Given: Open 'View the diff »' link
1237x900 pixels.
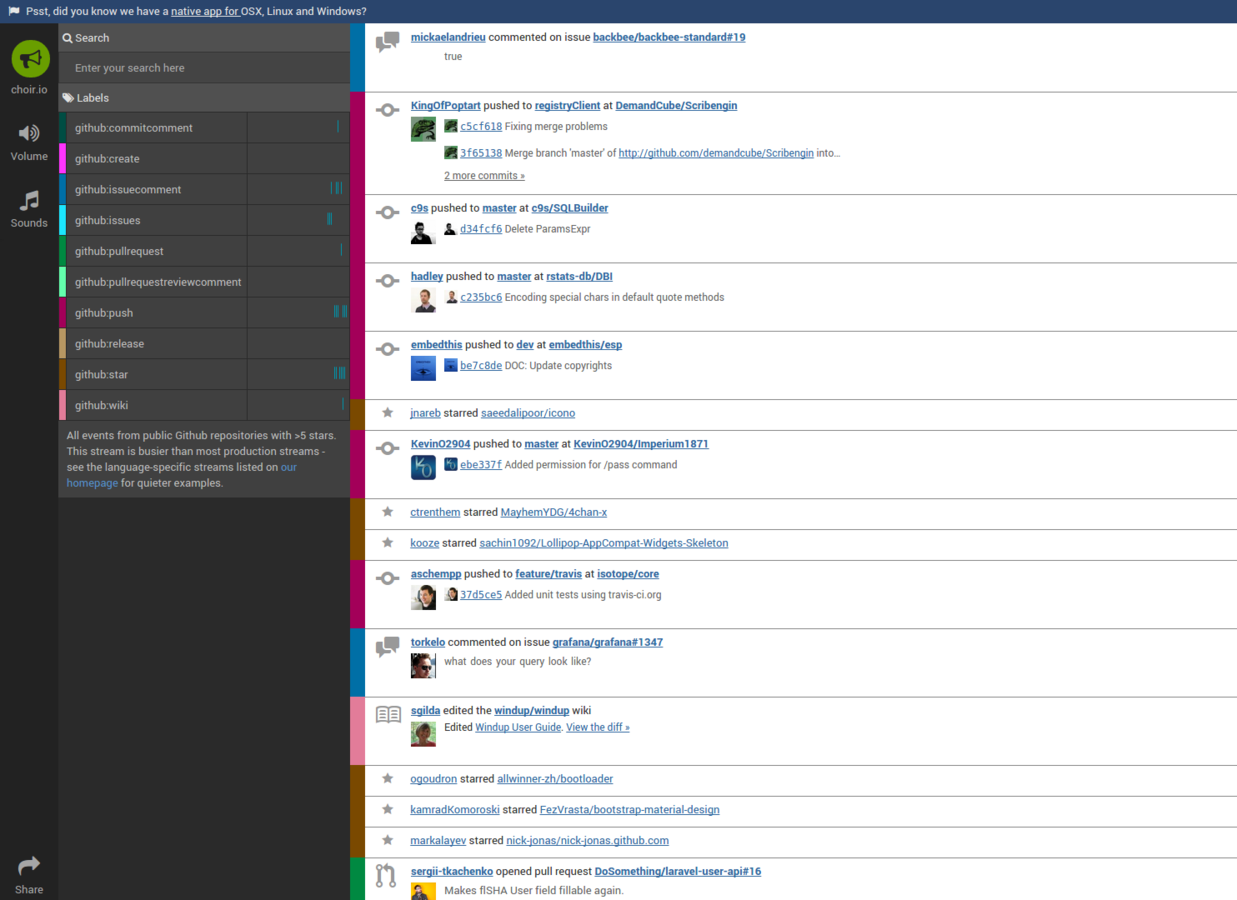Looking at the screenshot, I should [598, 727].
